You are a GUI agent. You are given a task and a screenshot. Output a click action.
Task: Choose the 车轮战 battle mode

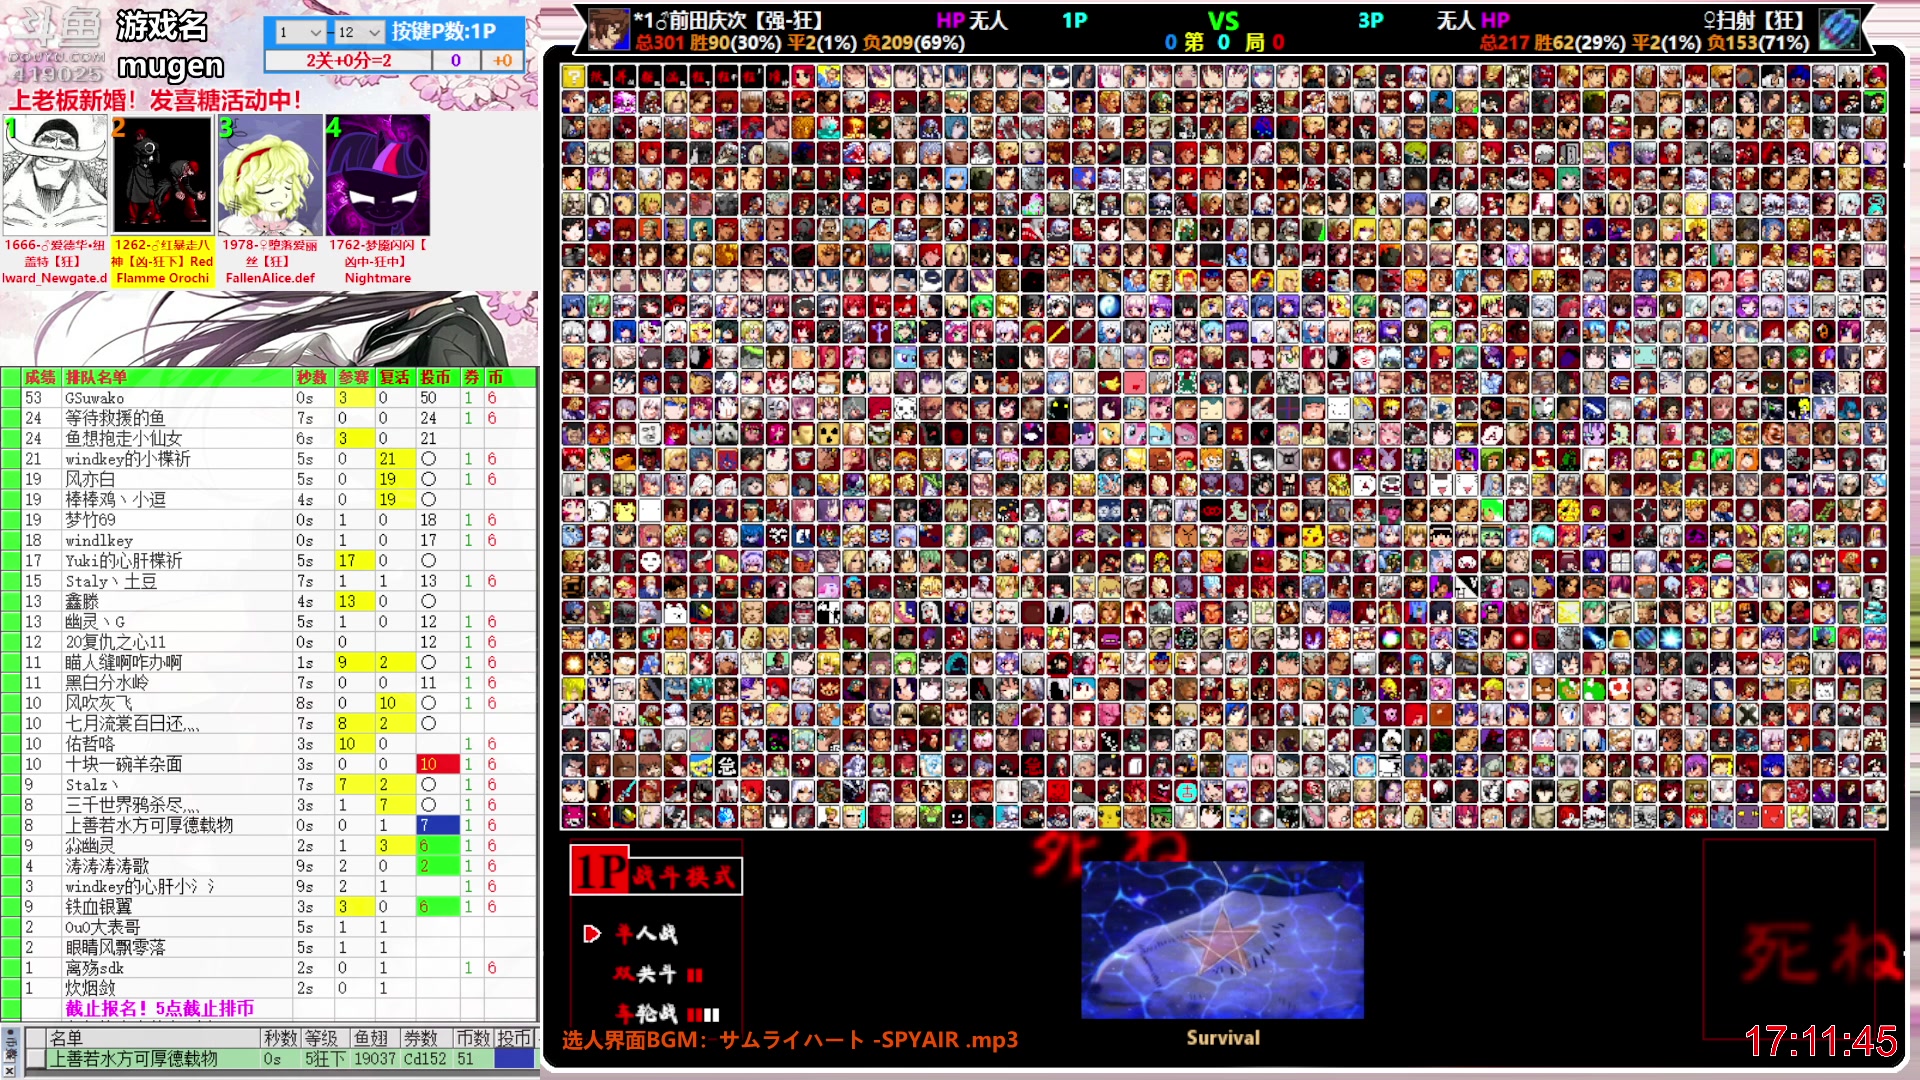(x=646, y=1013)
